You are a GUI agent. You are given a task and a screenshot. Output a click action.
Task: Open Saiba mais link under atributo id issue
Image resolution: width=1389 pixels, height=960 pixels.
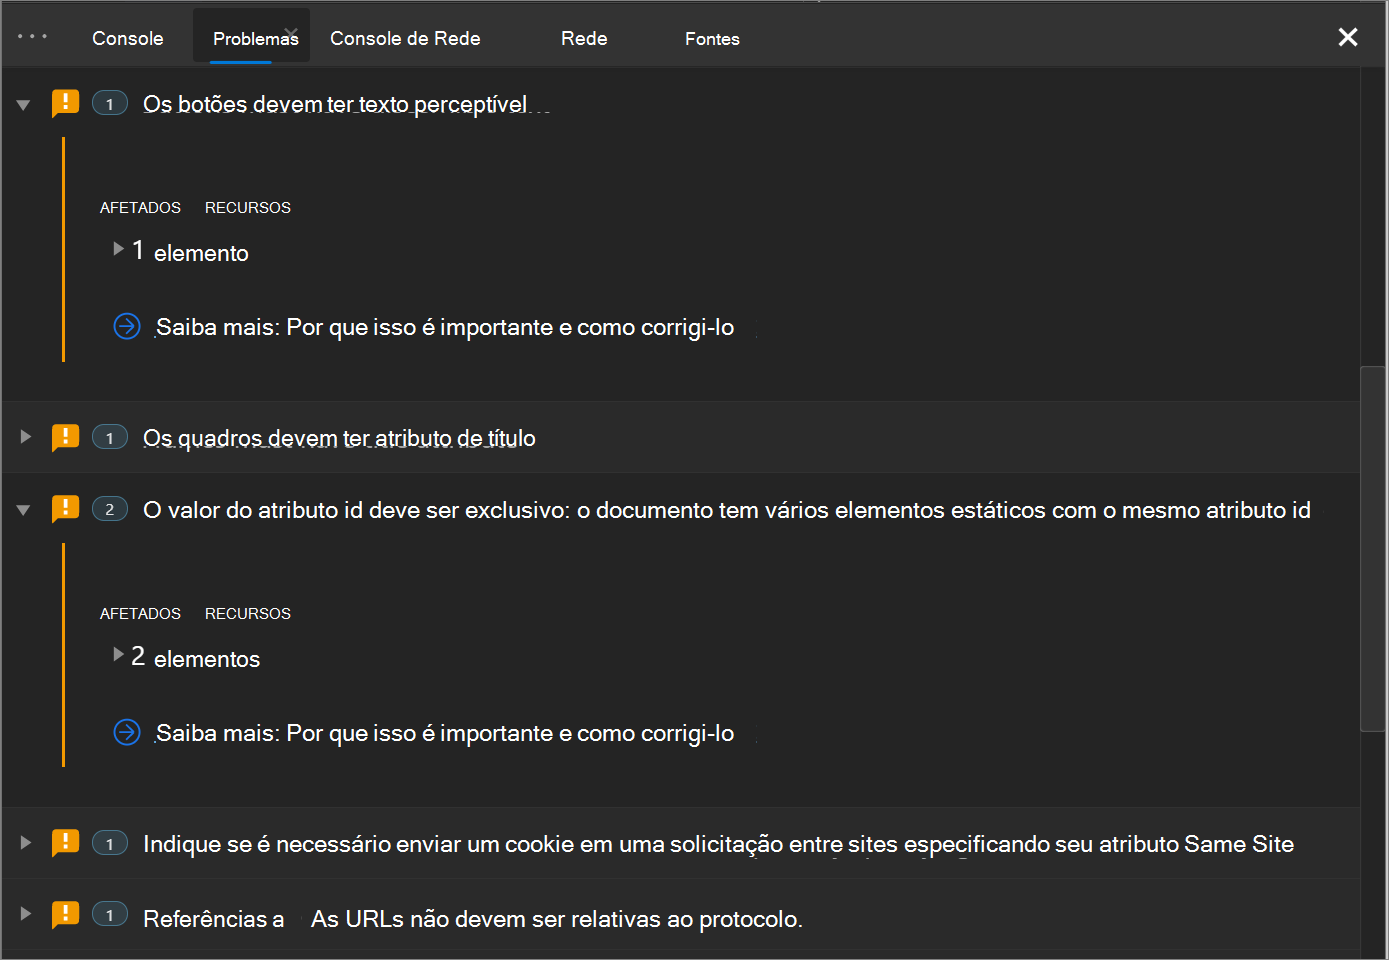point(445,733)
